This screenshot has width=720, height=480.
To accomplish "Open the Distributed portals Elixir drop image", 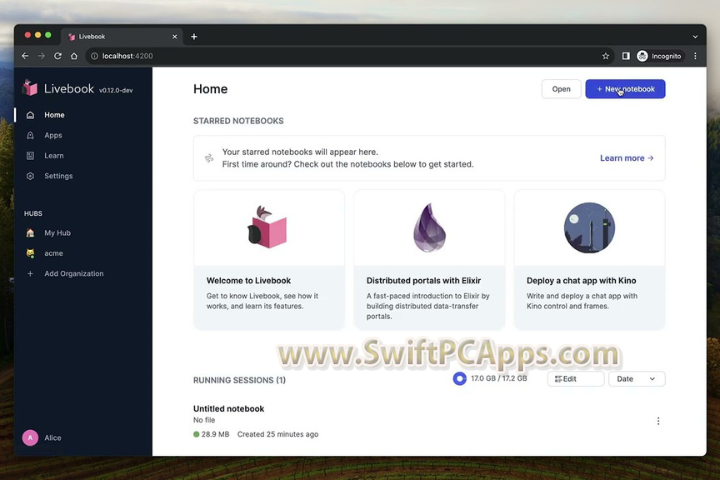I will [429, 227].
